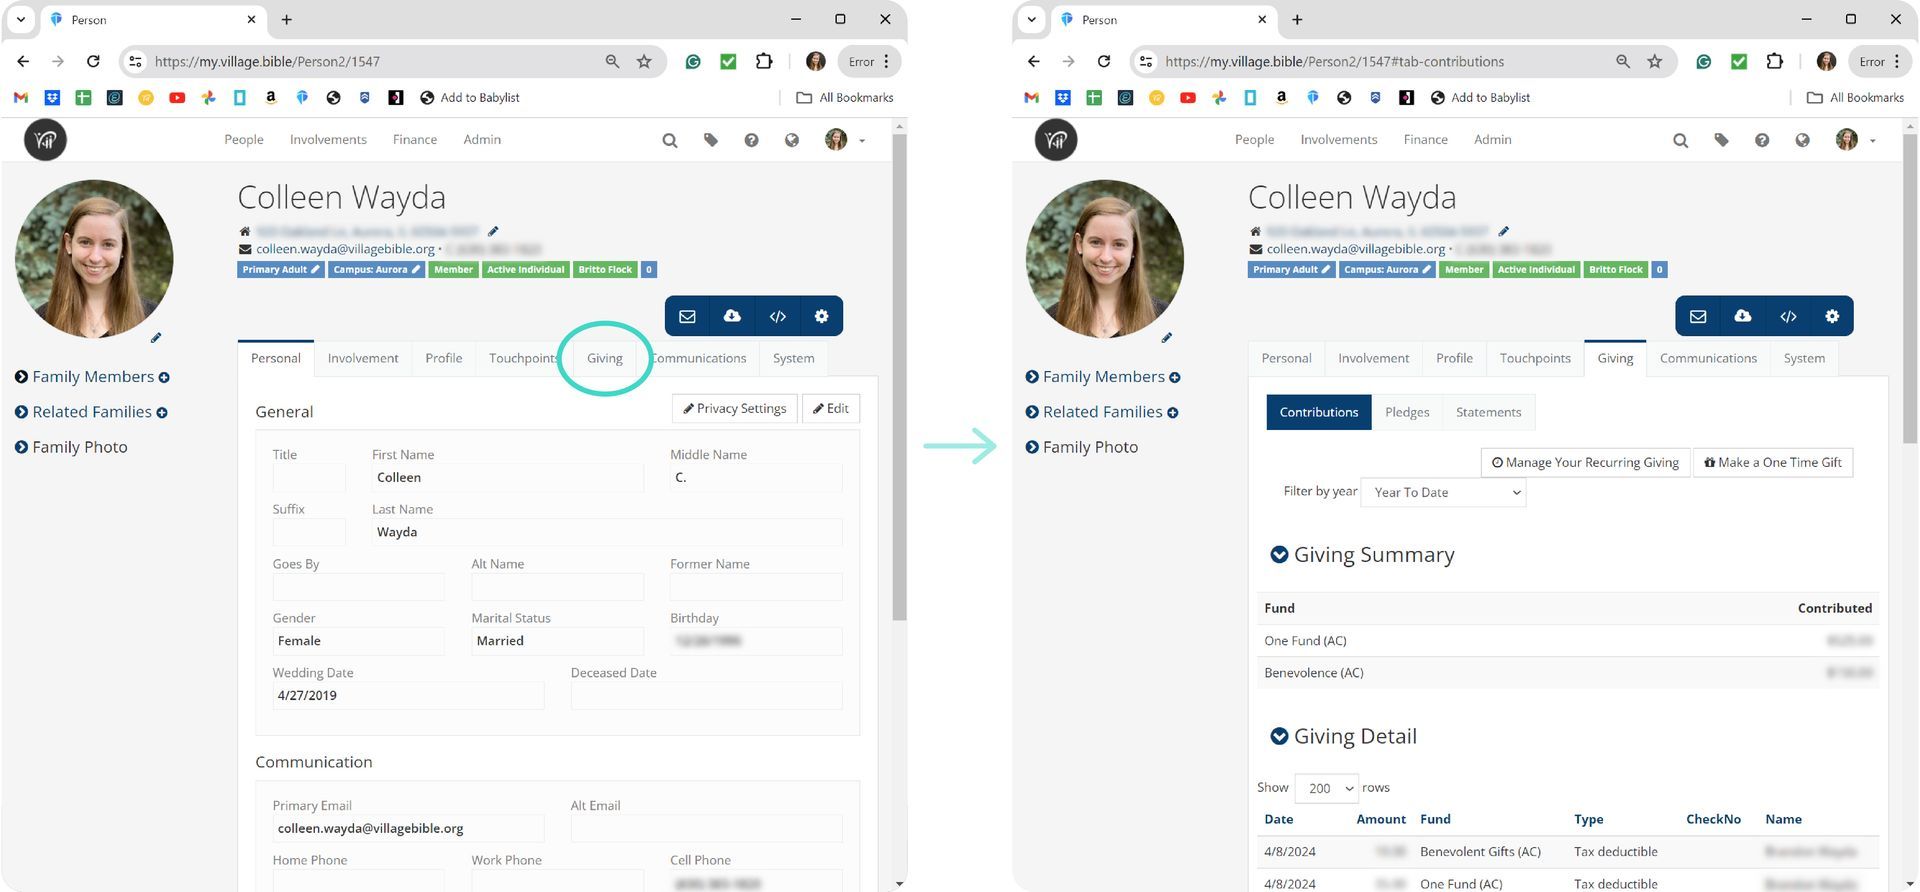Click the Privacy Settings button

tap(735, 408)
